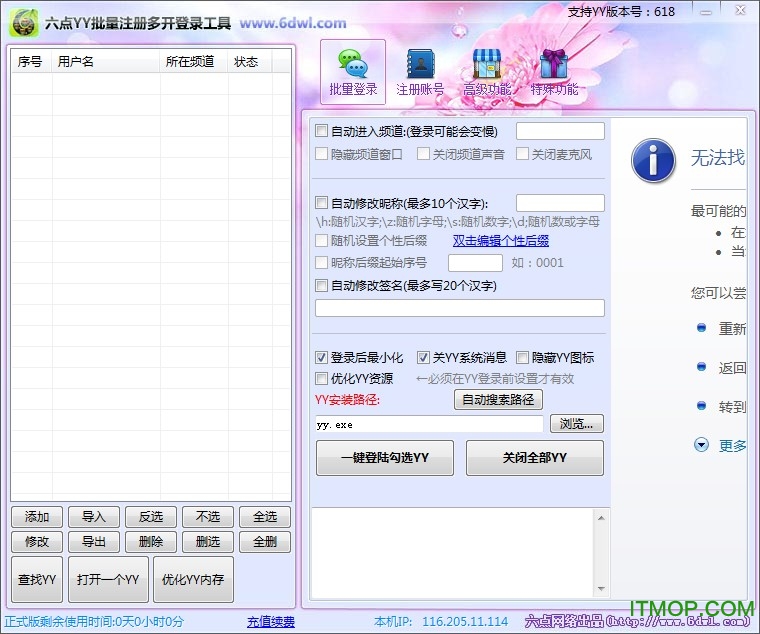The height and width of the screenshot is (634, 760).
Task: Minimize the window using the title bar button
Action: (x=706, y=11)
